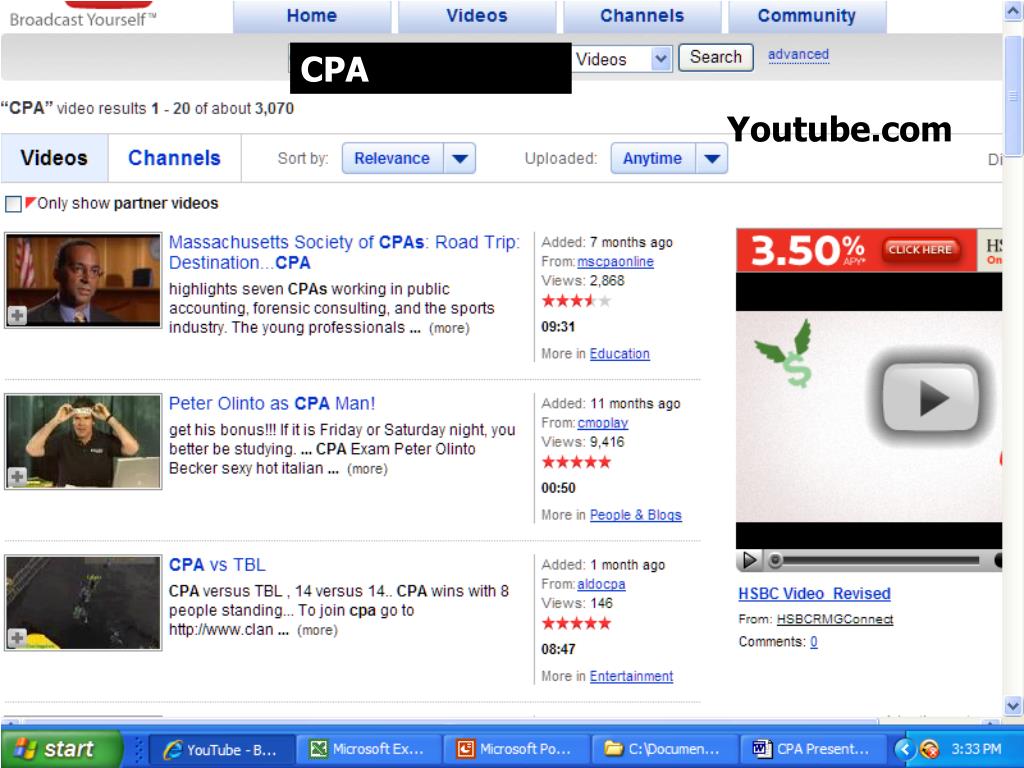The width and height of the screenshot is (1024, 768).
Task: Open Peter Olinto CPA Man thumbnail
Action: pos(83,441)
